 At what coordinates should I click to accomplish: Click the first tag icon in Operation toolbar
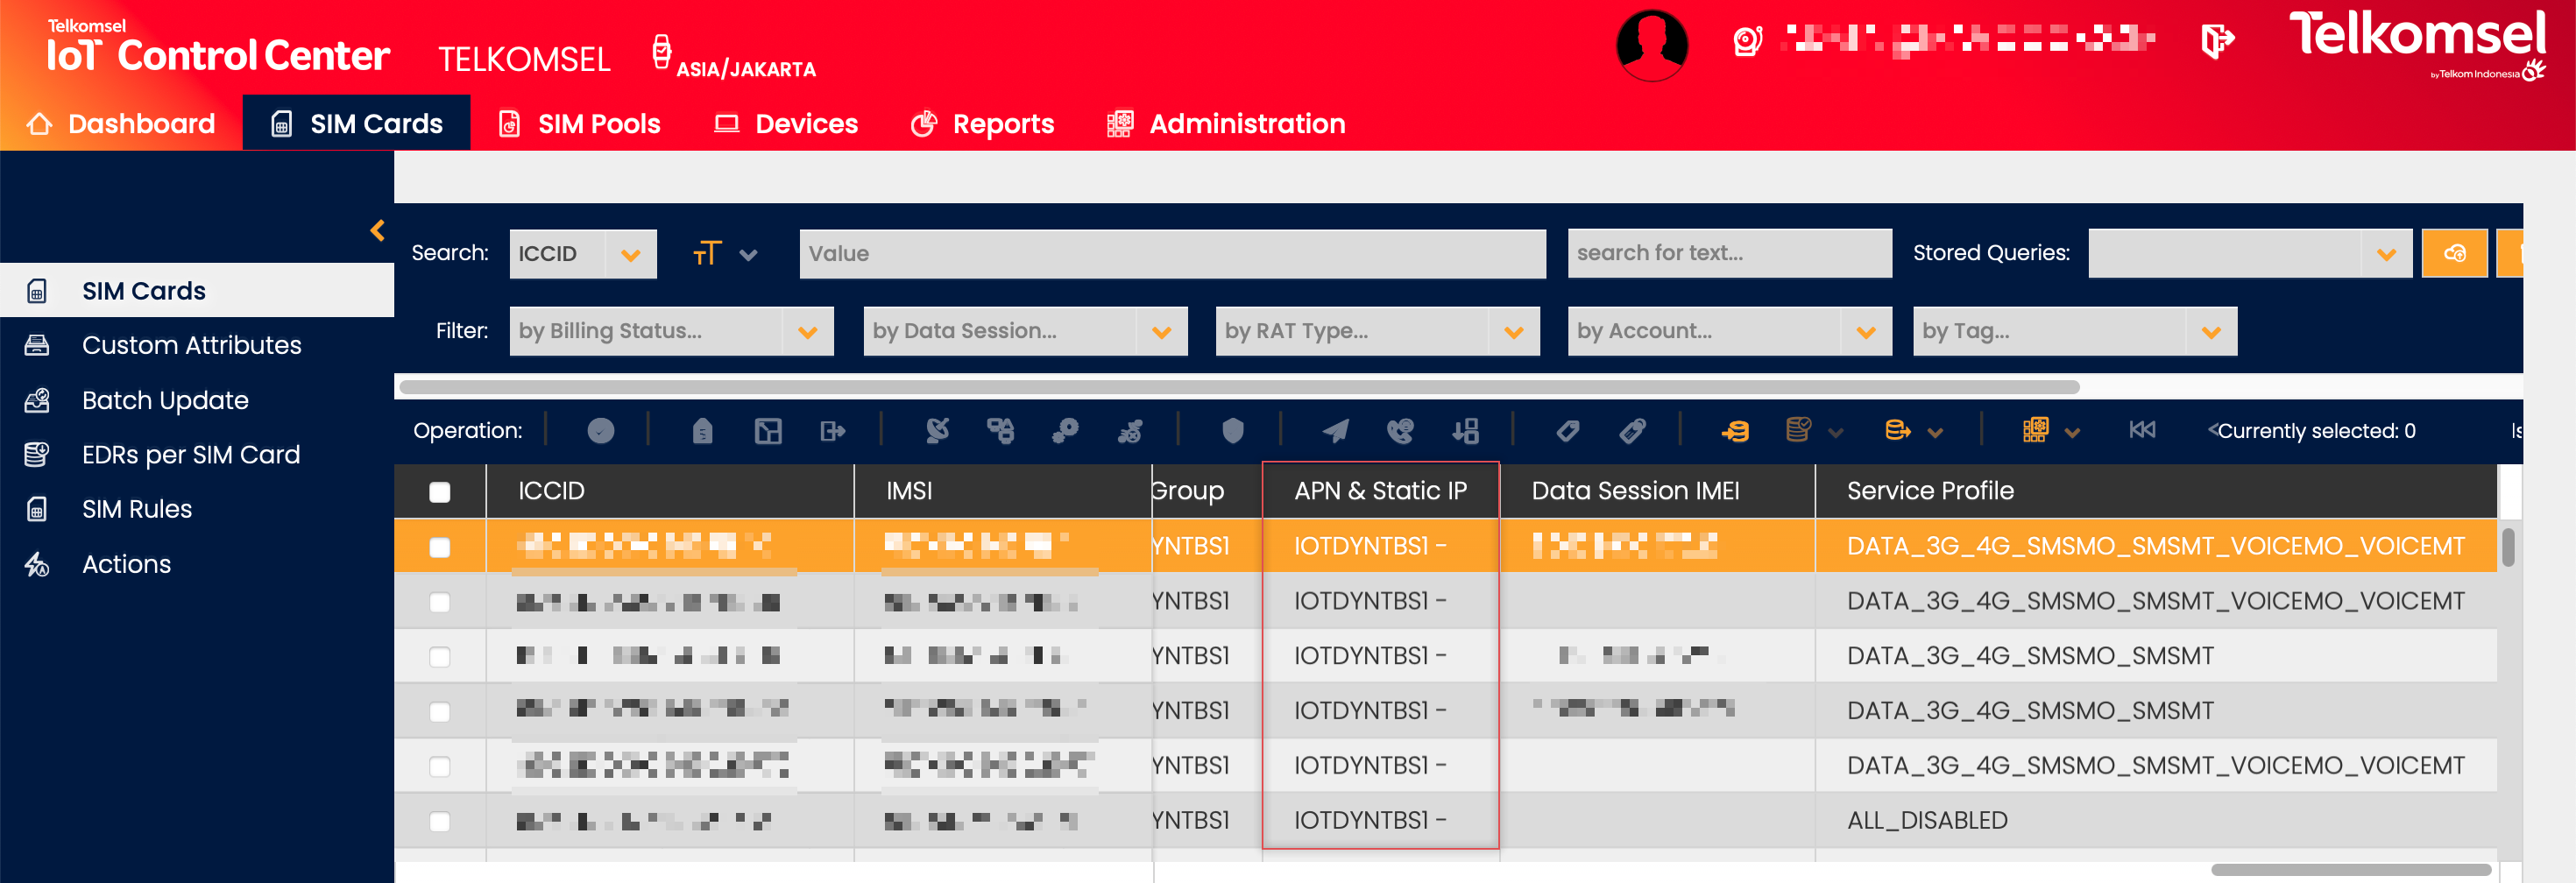point(1567,431)
